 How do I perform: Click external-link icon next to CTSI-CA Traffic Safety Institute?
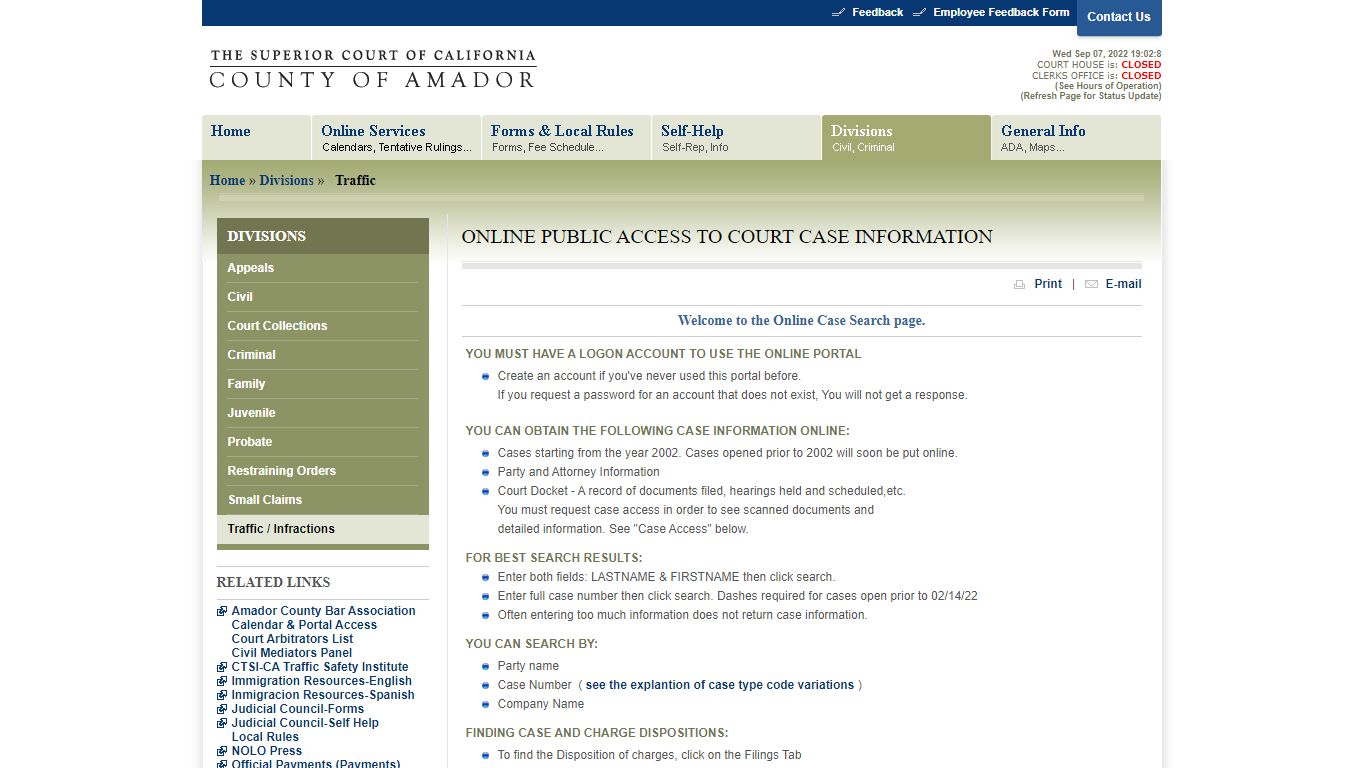pos(222,667)
